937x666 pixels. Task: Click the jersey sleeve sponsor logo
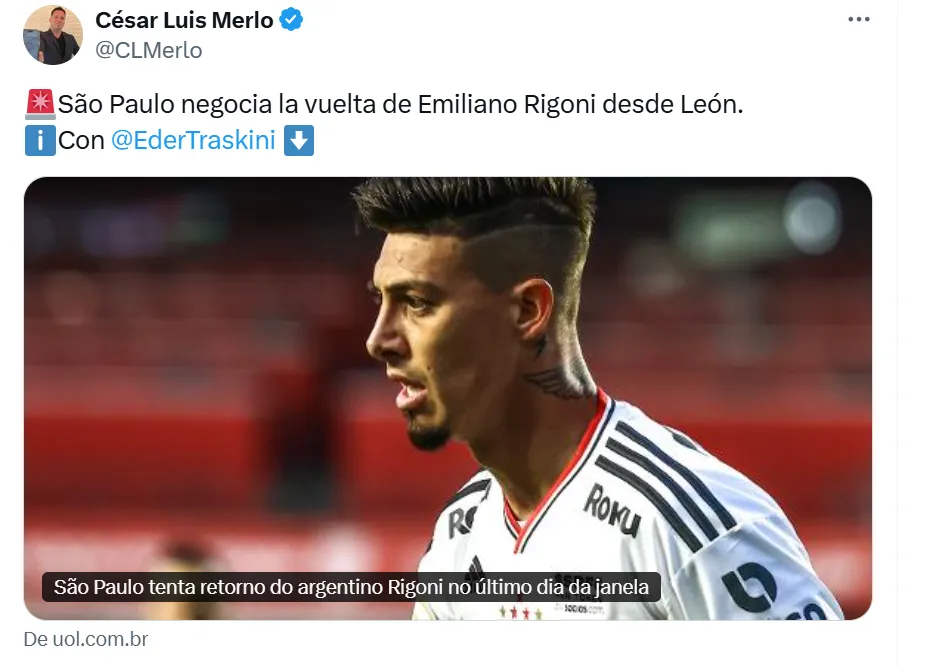point(750,587)
